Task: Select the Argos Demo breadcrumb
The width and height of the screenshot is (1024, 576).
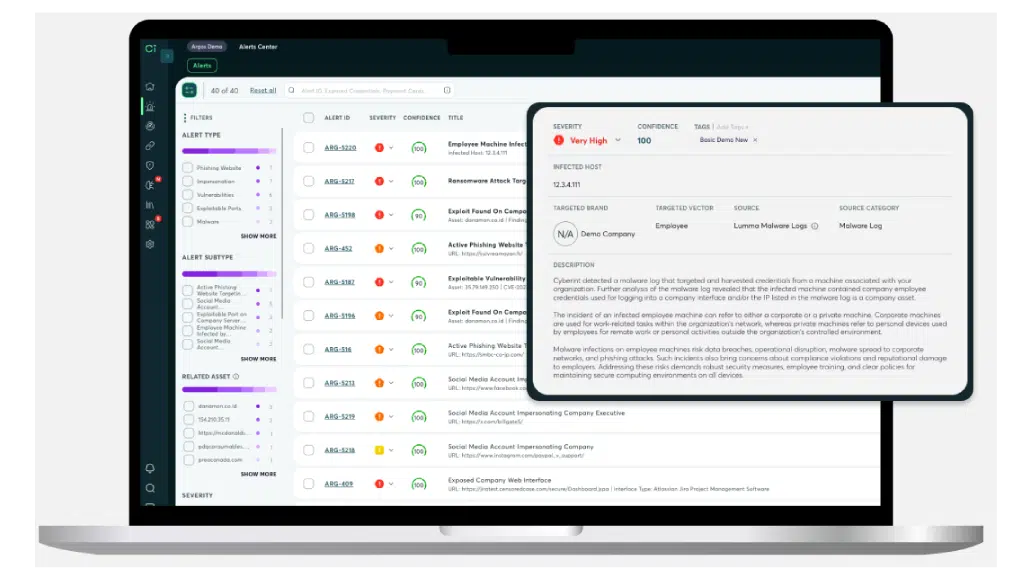Action: pos(206,47)
